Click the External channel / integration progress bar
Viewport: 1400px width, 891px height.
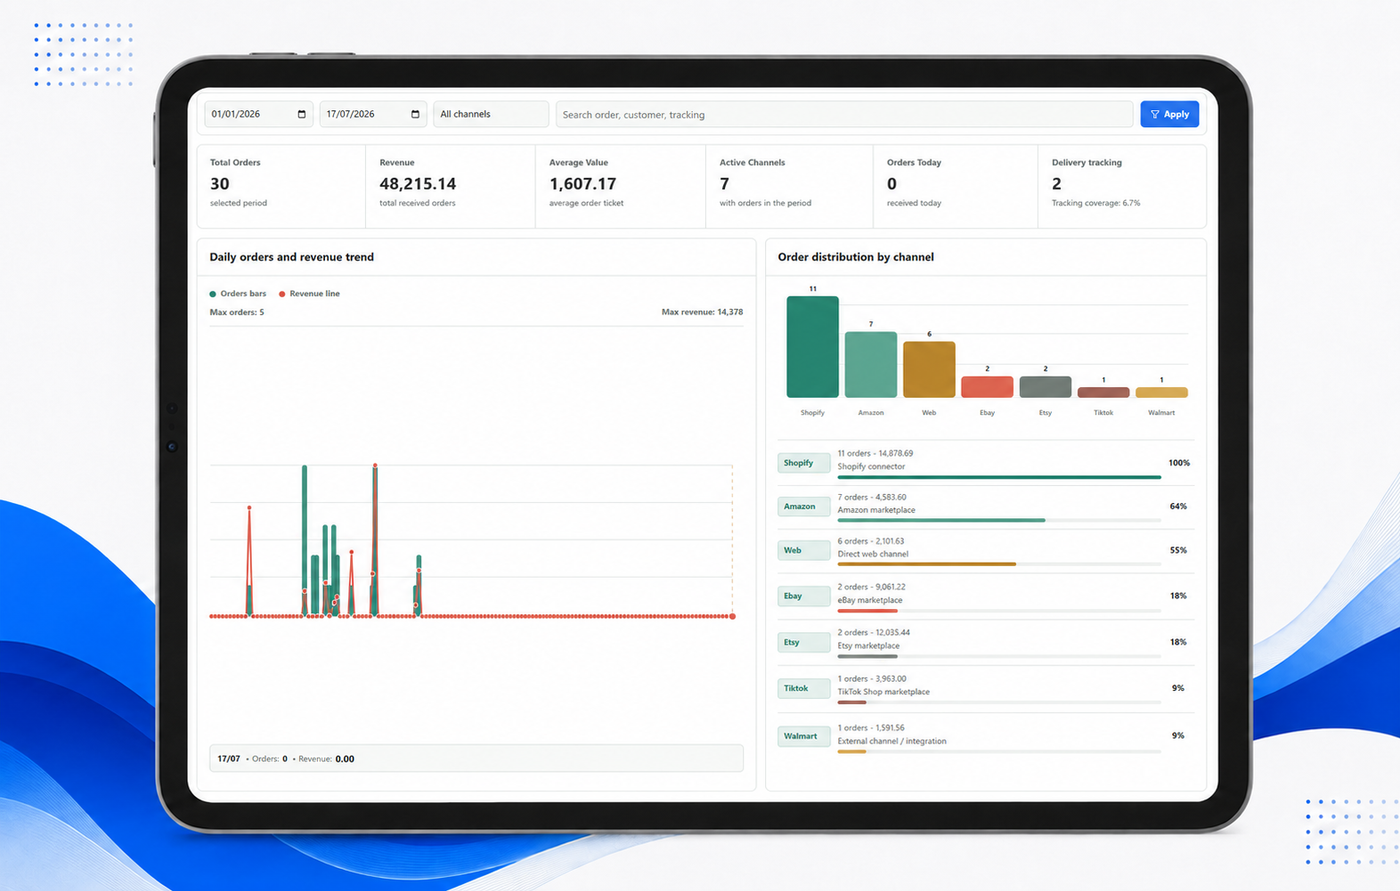999,751
